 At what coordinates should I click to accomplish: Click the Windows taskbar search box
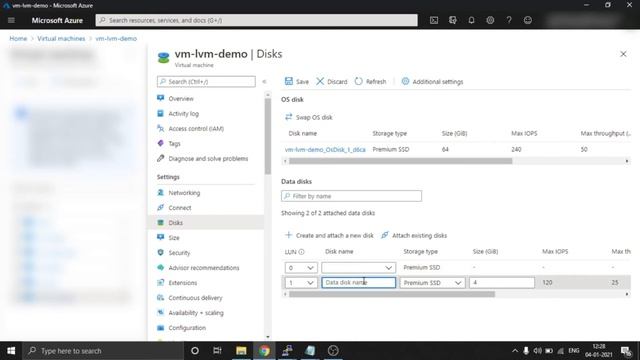tap(103, 351)
